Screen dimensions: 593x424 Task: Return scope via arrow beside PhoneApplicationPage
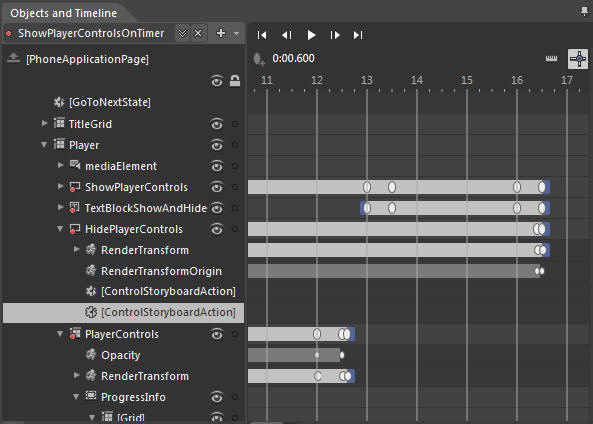click(x=14, y=58)
